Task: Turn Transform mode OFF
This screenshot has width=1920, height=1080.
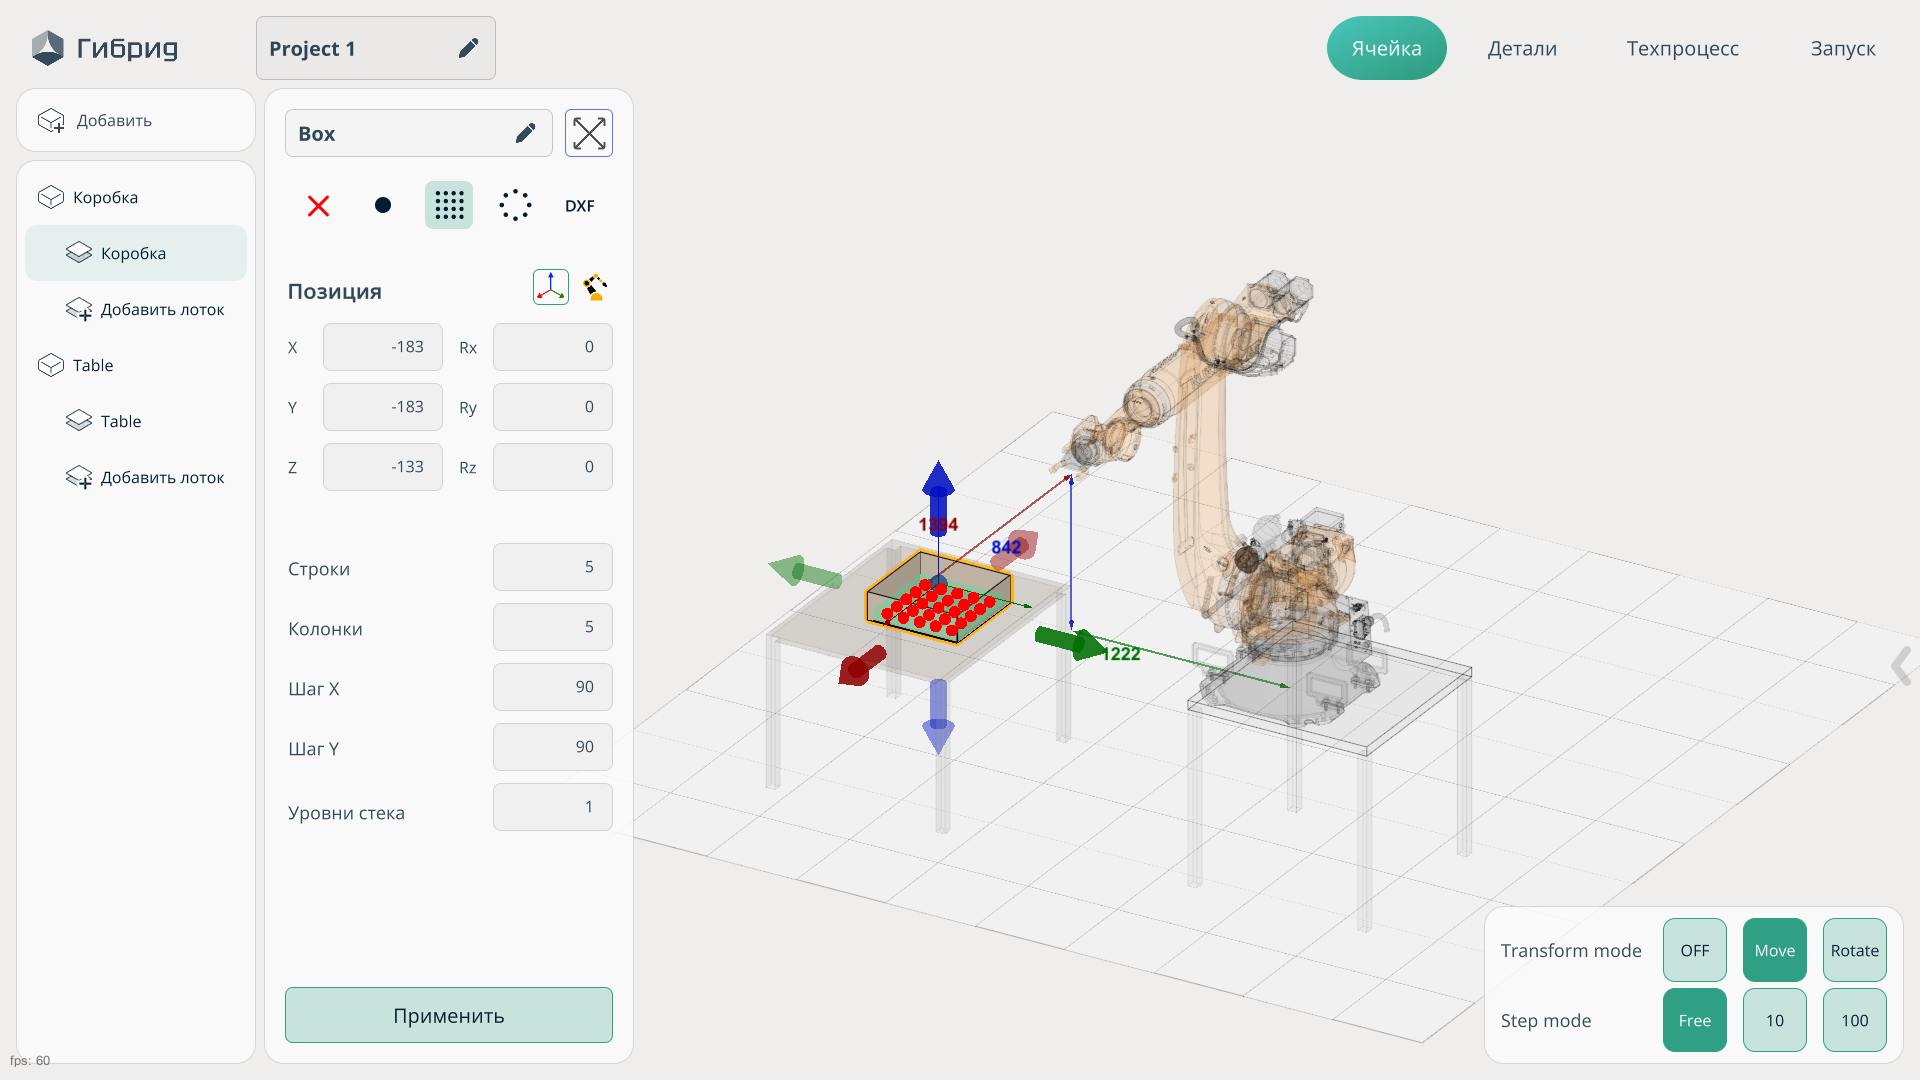Action: tap(1694, 950)
